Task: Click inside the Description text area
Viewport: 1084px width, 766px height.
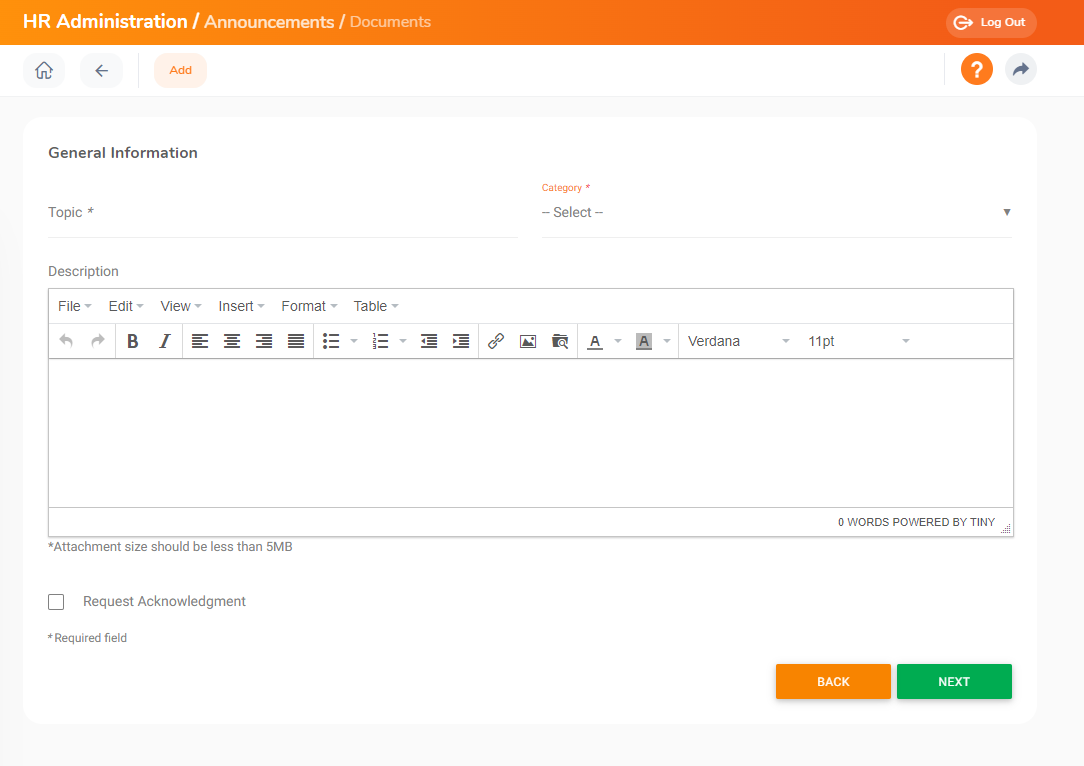Action: pyautogui.click(x=531, y=433)
